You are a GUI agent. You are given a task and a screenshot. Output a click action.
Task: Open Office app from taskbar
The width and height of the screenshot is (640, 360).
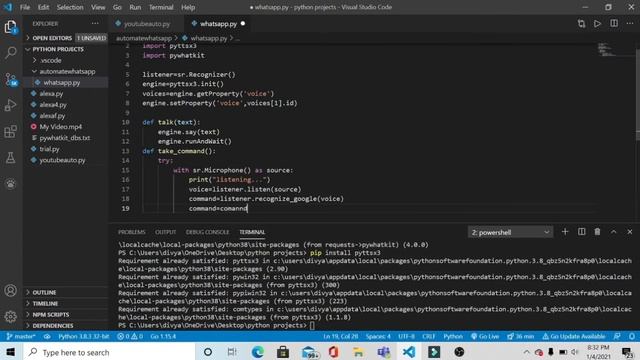pyautogui.click(x=333, y=351)
